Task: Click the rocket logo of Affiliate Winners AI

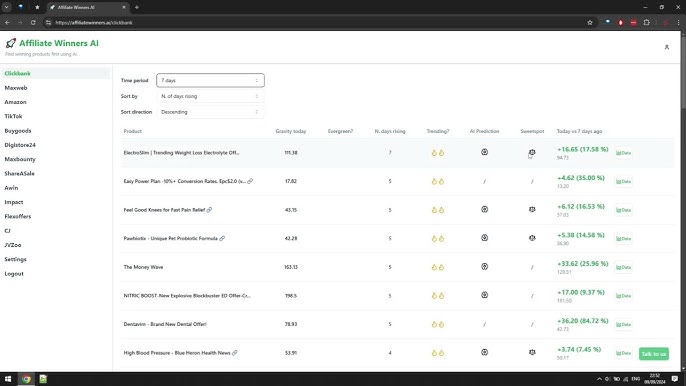Action: tap(11, 43)
